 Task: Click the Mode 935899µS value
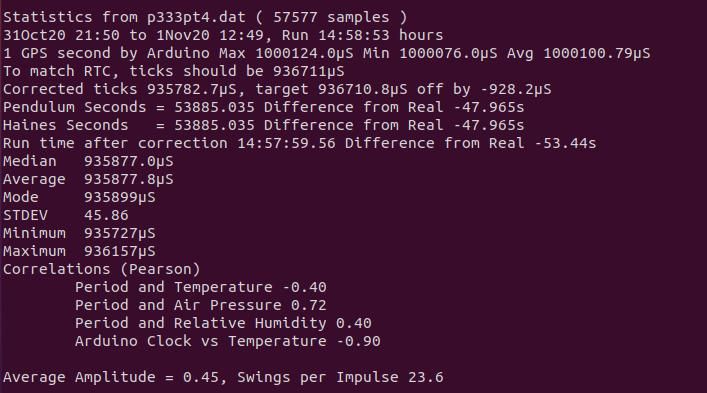click(x=119, y=197)
